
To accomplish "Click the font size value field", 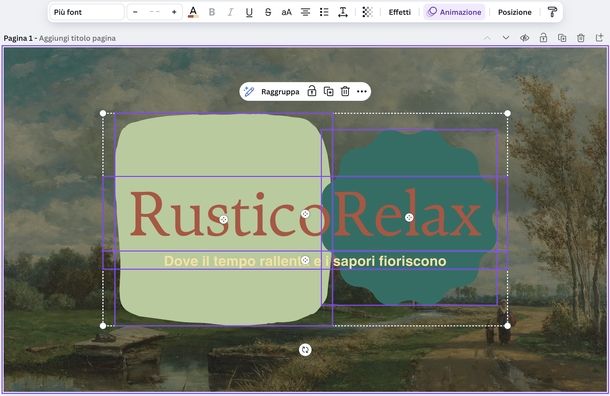I will [x=154, y=12].
